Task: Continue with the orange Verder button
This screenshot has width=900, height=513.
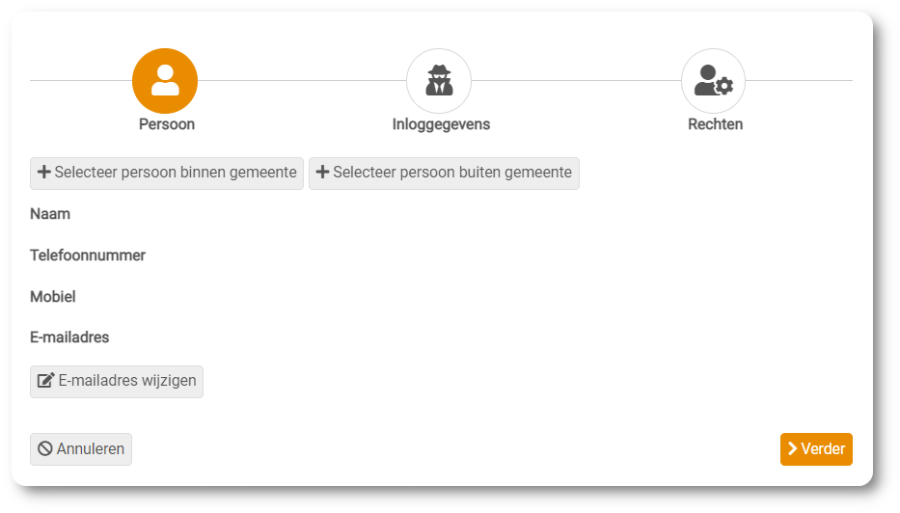Action: (816, 449)
